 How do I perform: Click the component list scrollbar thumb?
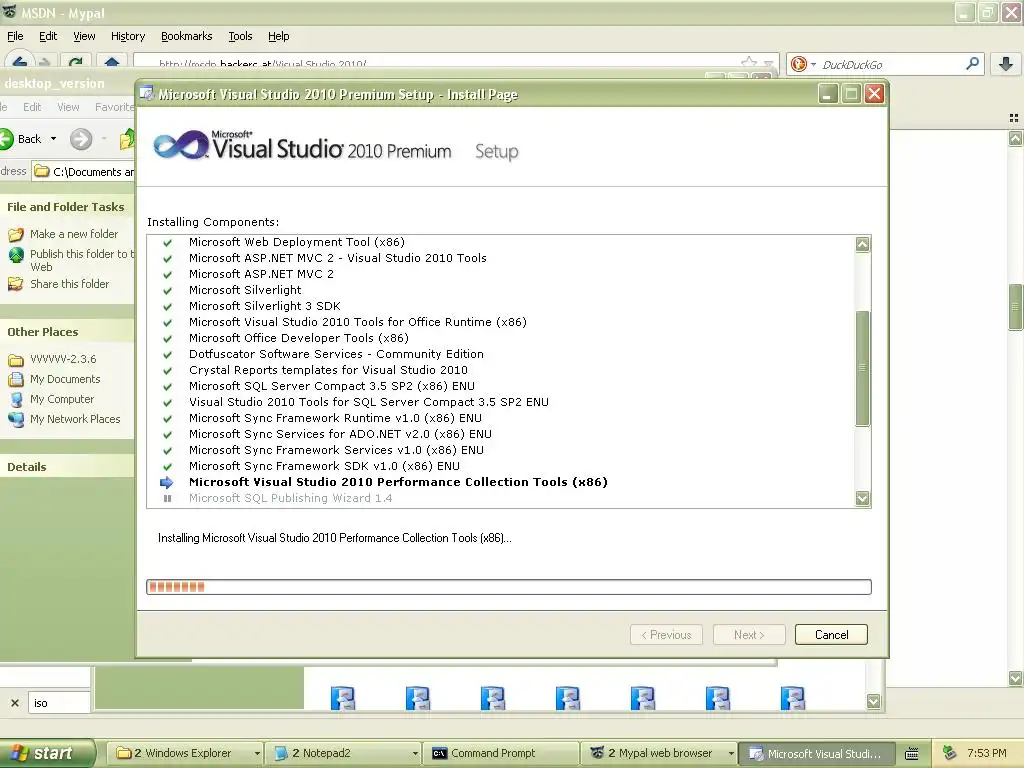(x=862, y=368)
